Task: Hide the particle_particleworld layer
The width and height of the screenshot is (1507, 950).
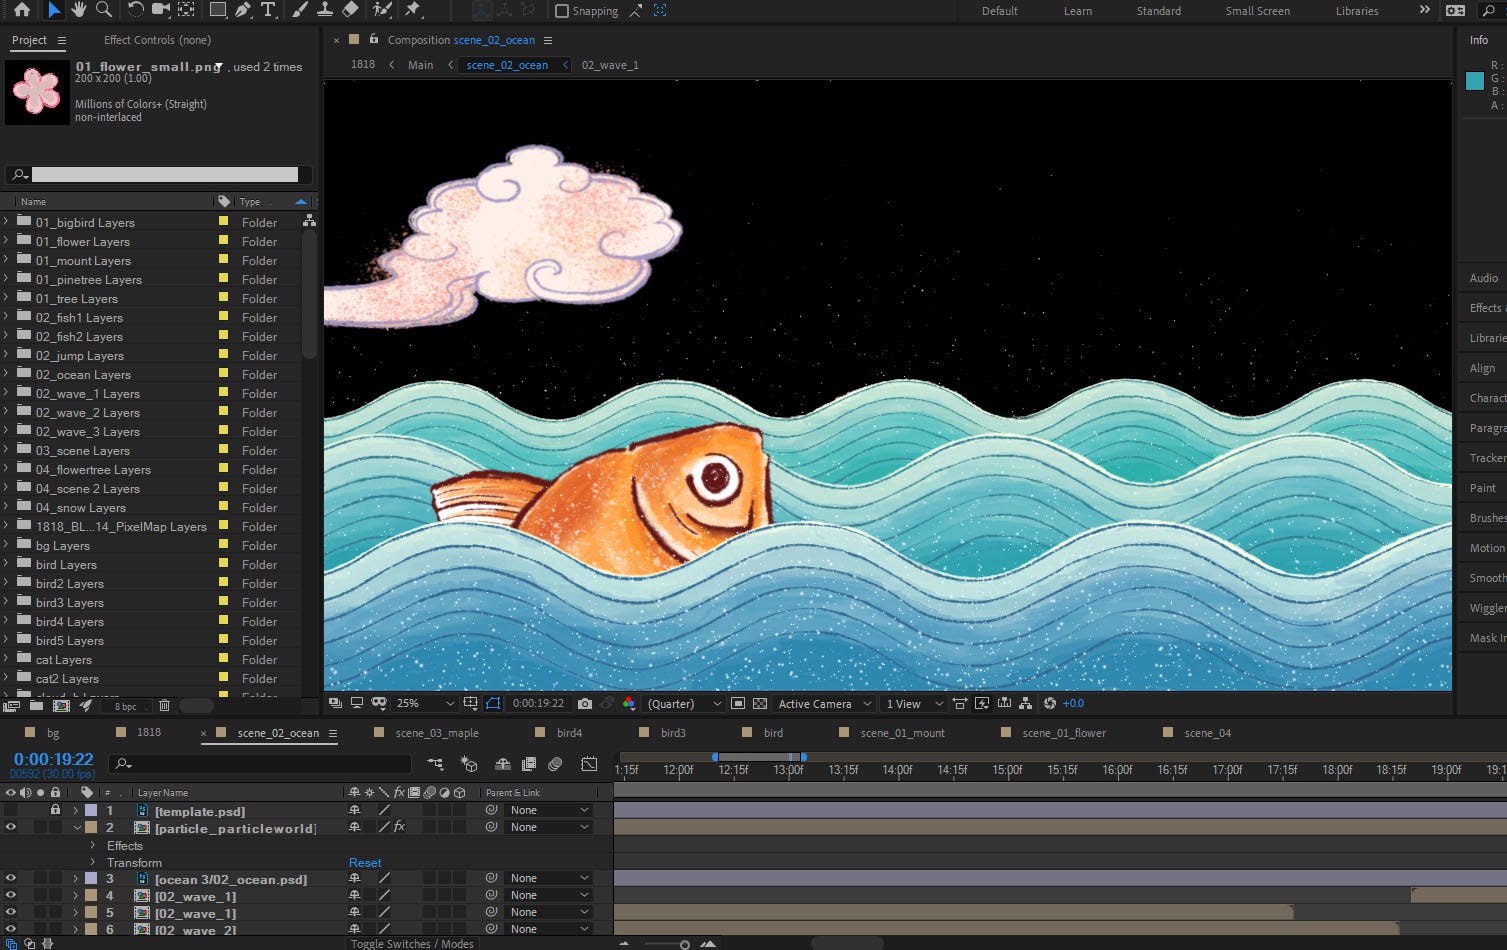Action: (11, 828)
